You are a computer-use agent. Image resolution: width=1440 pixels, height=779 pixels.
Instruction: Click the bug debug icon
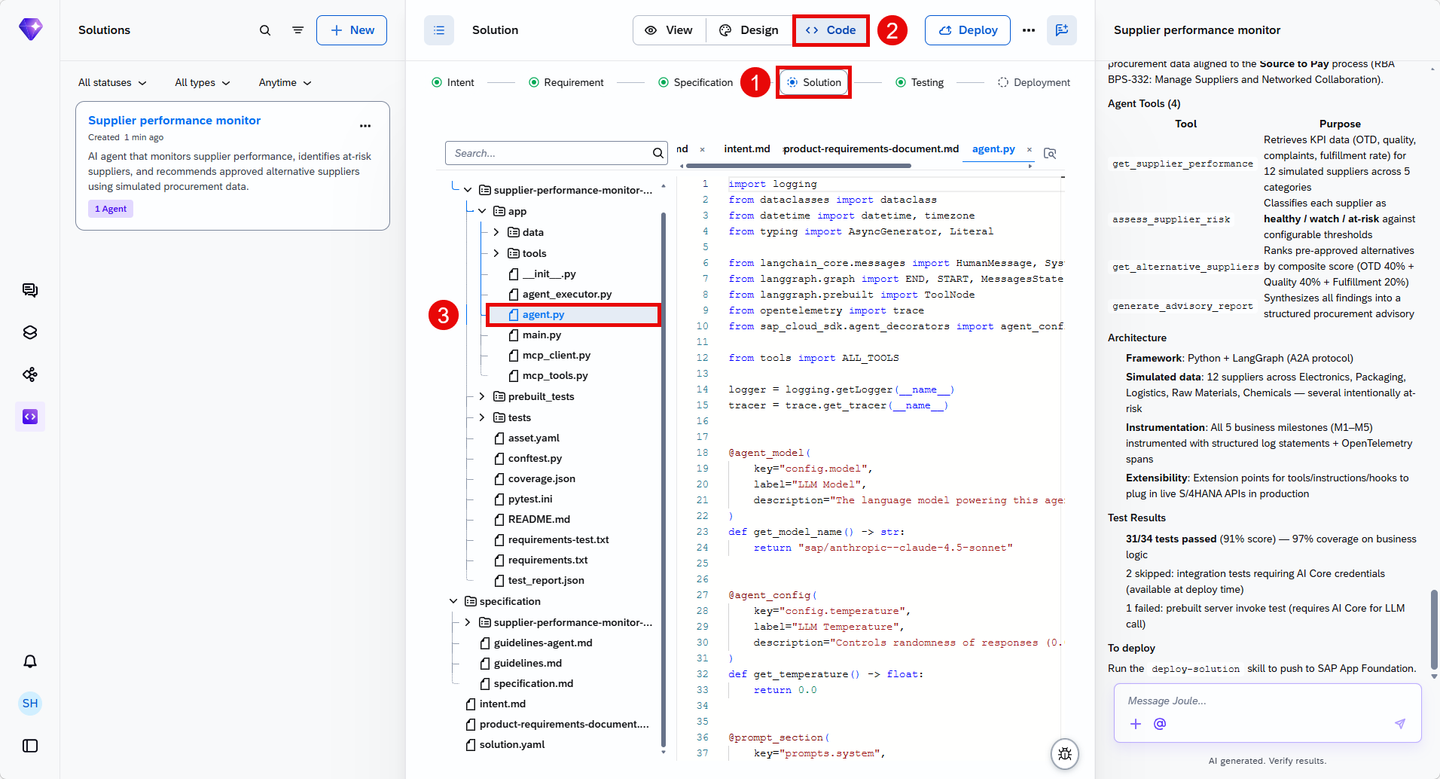click(x=1065, y=755)
